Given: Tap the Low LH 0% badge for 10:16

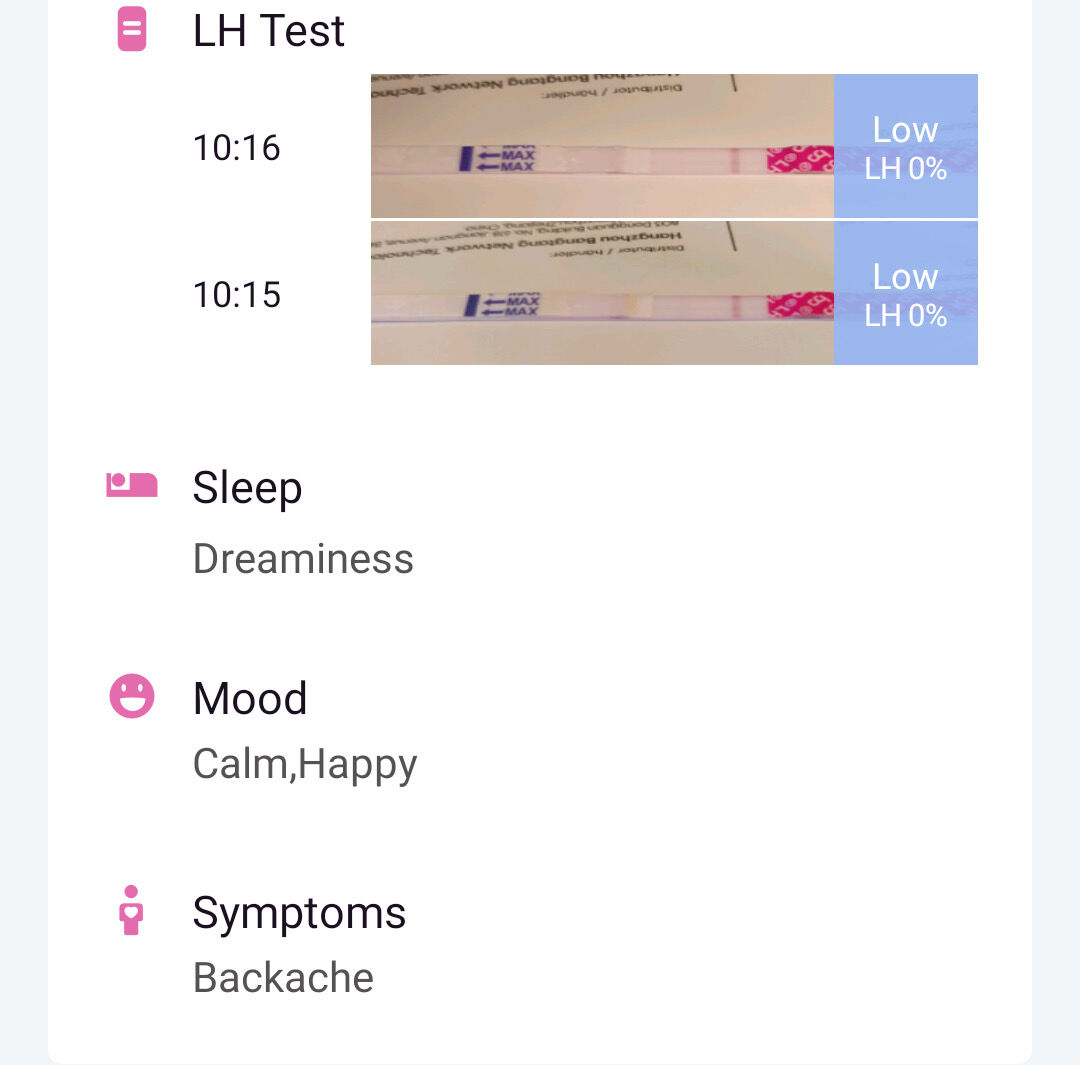Looking at the screenshot, I should click(906, 146).
